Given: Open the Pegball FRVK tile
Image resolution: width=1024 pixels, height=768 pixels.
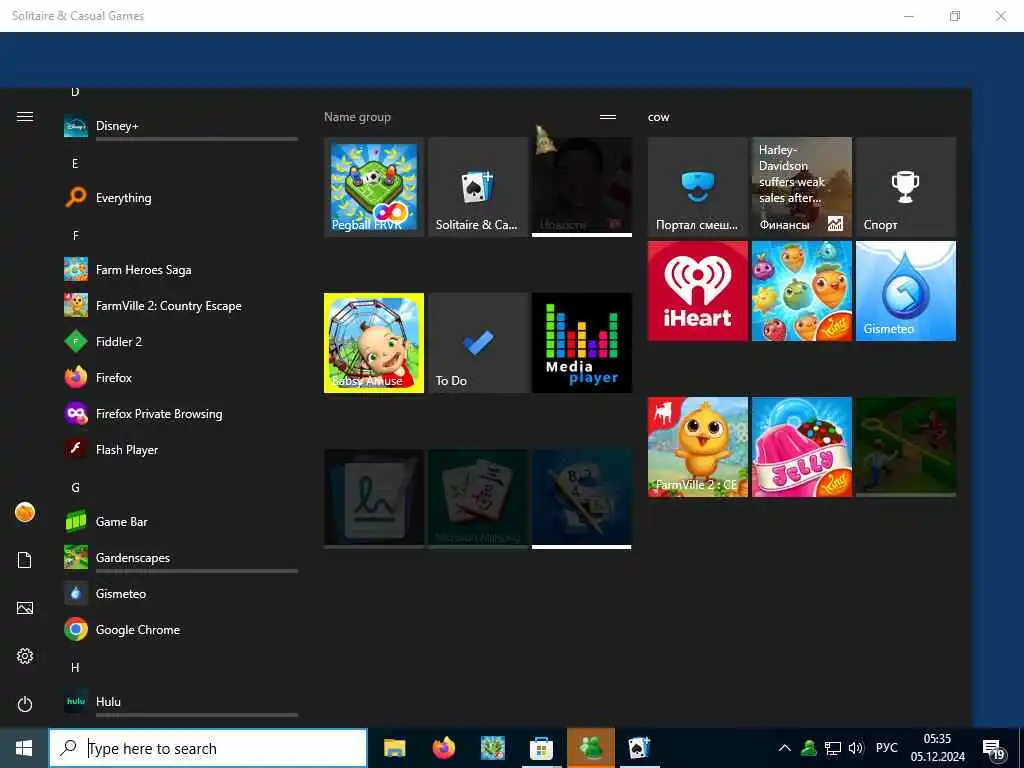Looking at the screenshot, I should point(374,187).
